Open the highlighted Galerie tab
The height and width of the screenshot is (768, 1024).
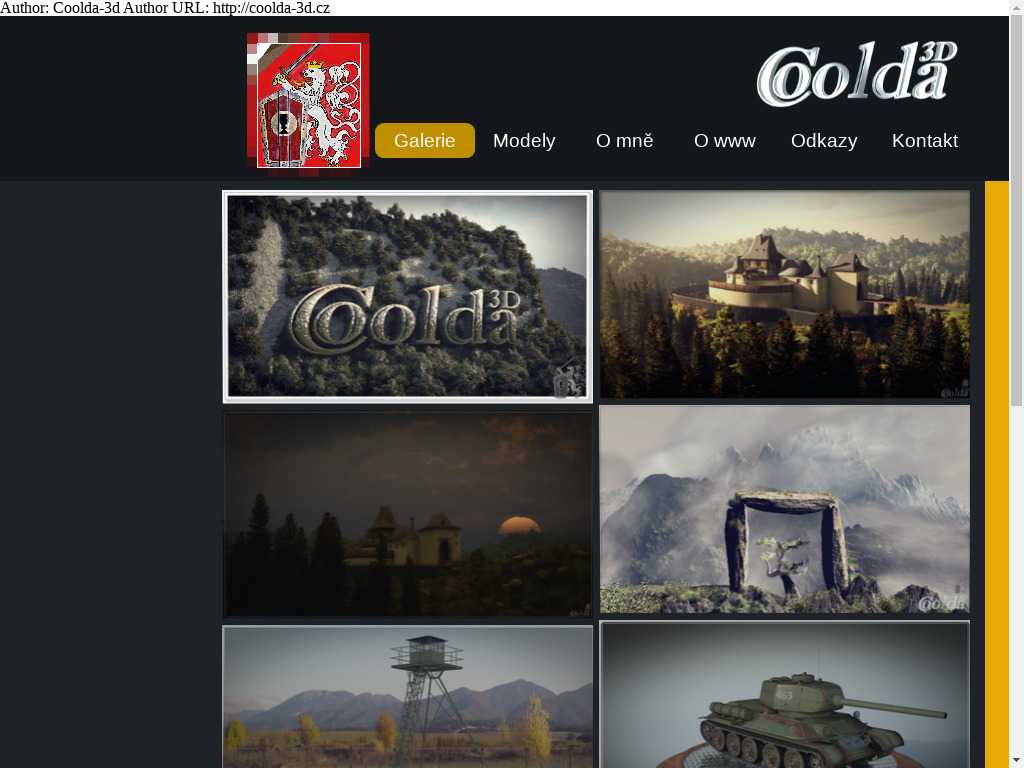click(x=424, y=141)
